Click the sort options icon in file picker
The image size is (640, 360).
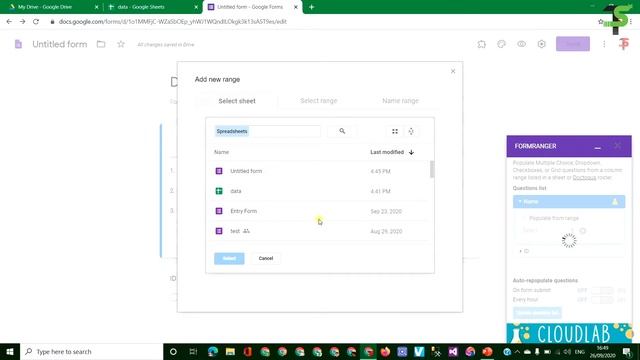pos(411,131)
